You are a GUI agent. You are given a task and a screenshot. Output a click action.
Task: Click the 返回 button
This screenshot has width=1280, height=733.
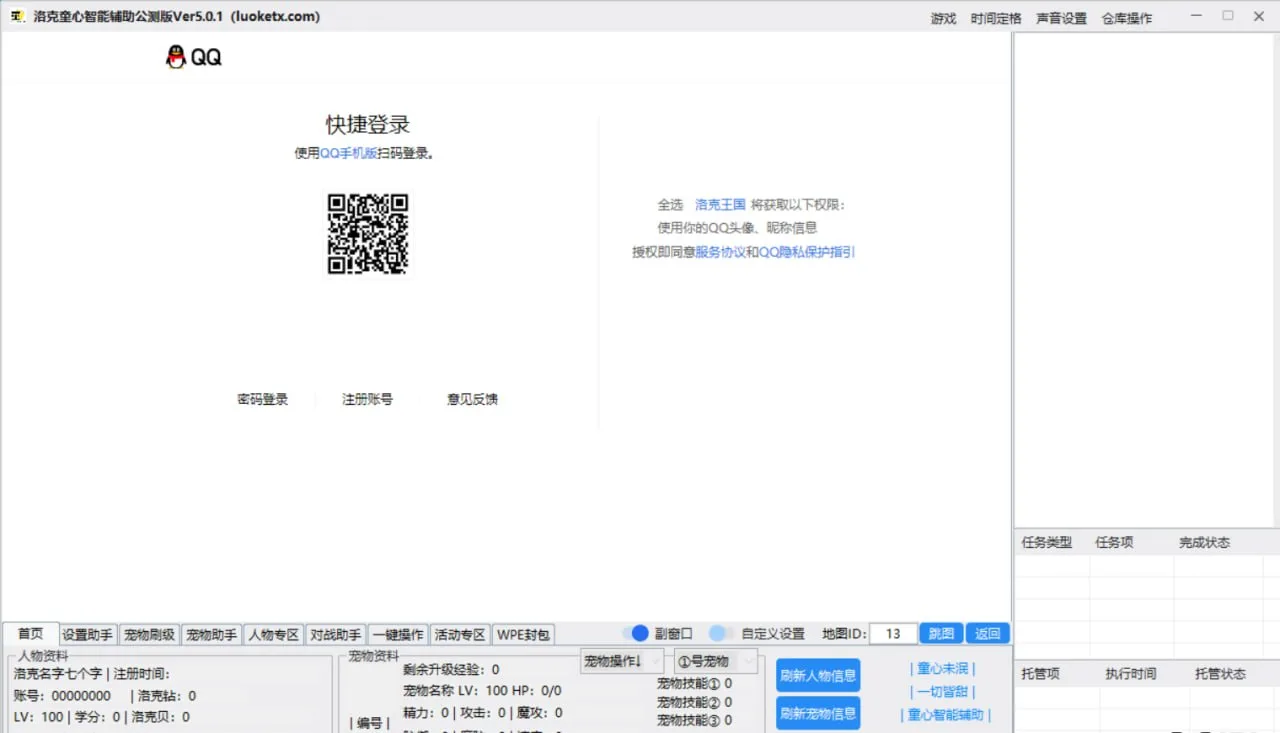pos(988,633)
